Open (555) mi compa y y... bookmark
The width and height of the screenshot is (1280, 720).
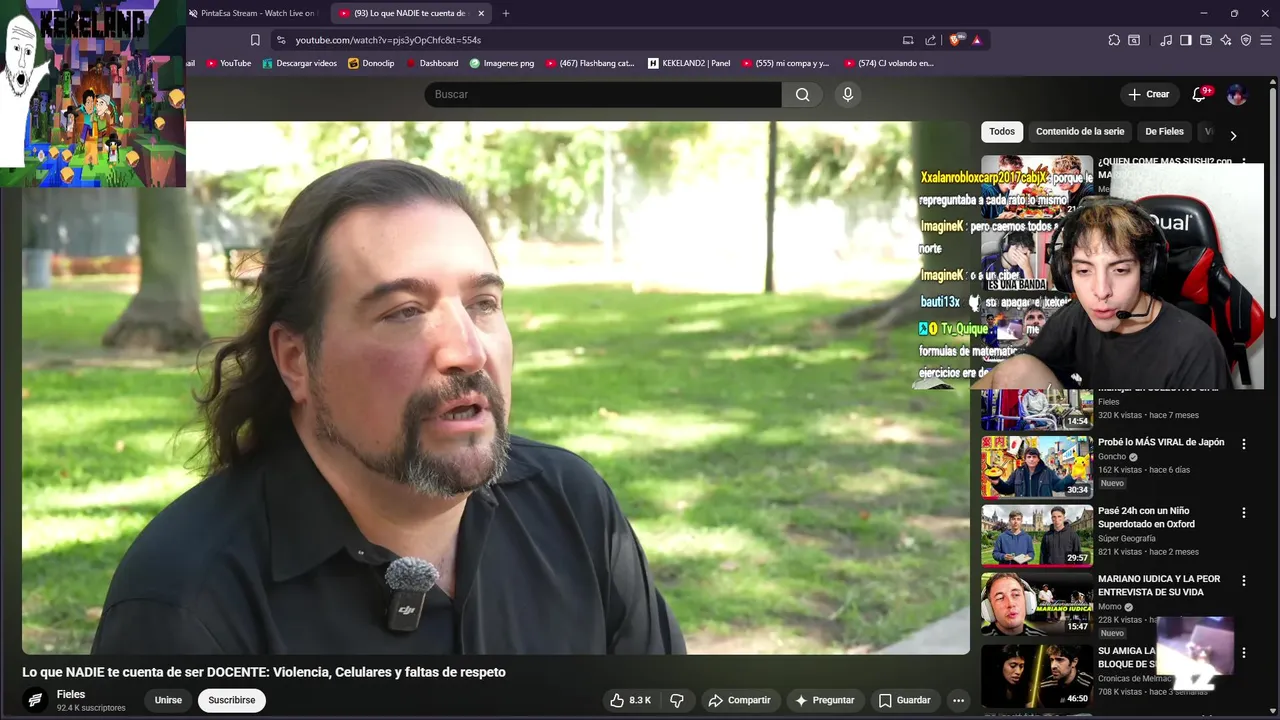(784, 63)
